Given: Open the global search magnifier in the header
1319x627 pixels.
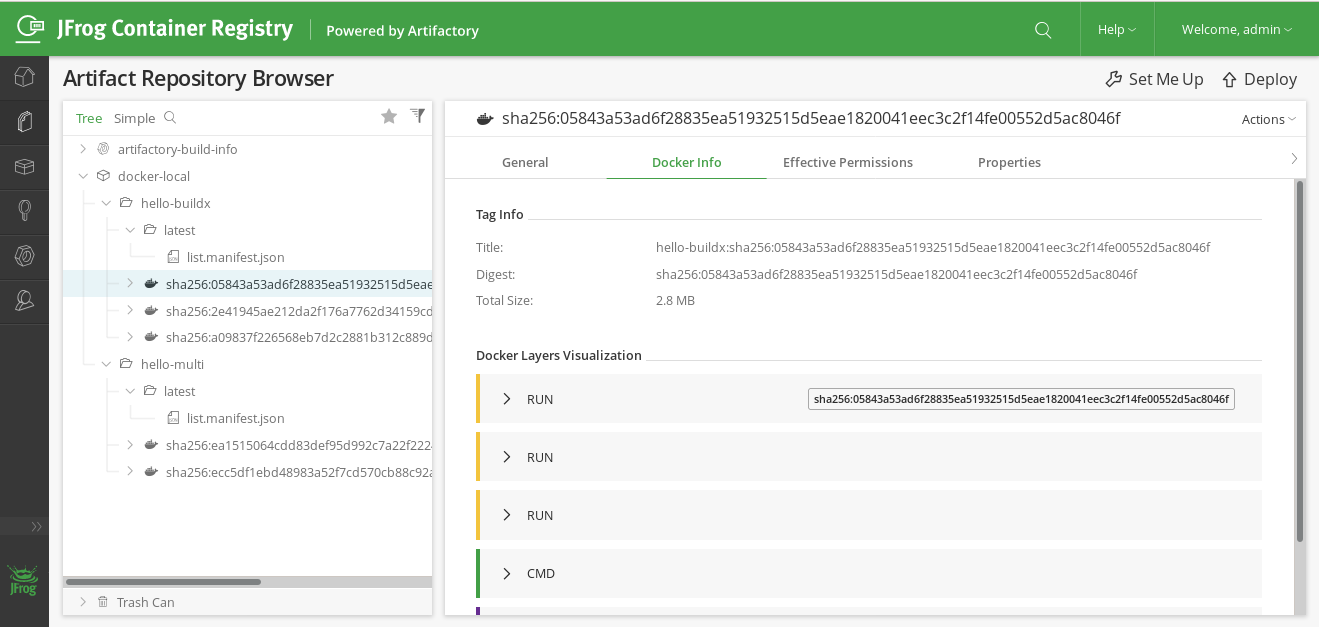Looking at the screenshot, I should [1043, 30].
